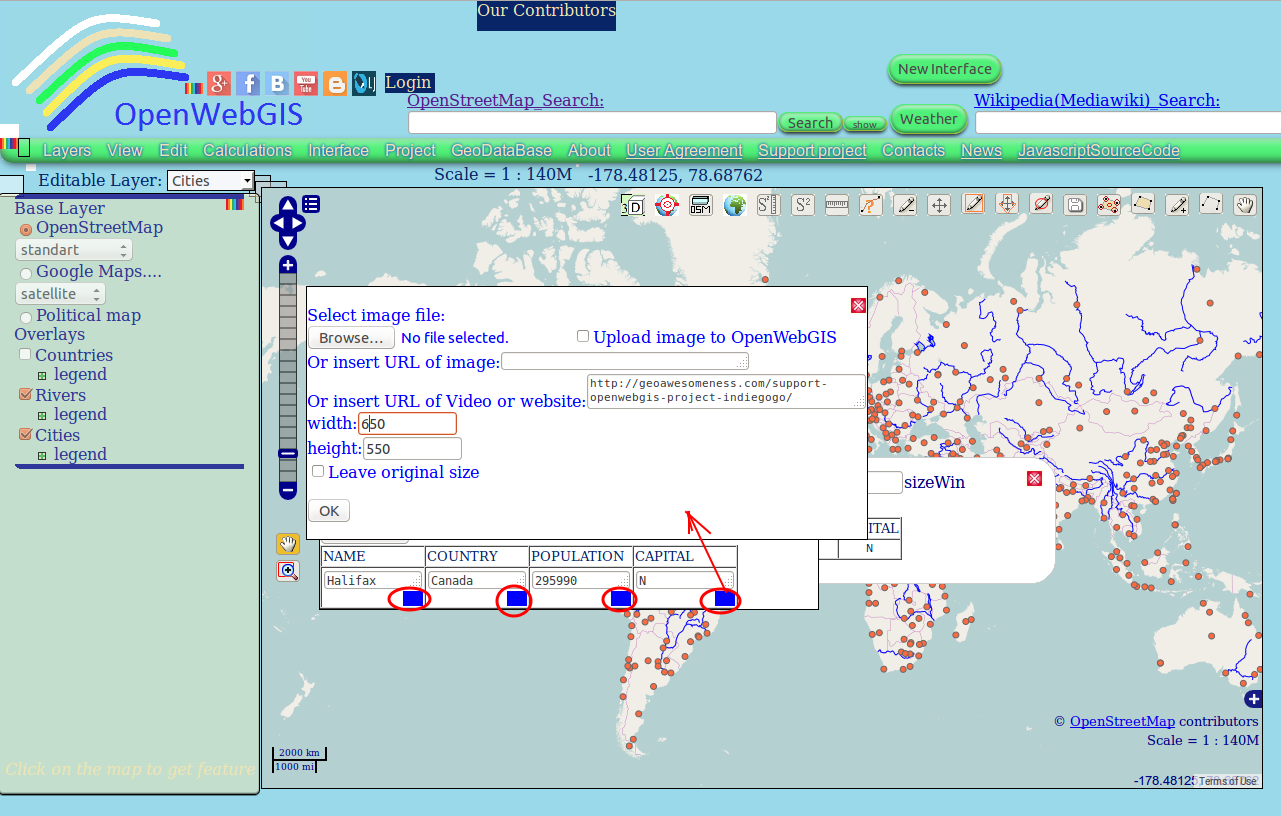1281x816 pixels.
Task: Click the floppy disk save icon
Action: 1075,205
